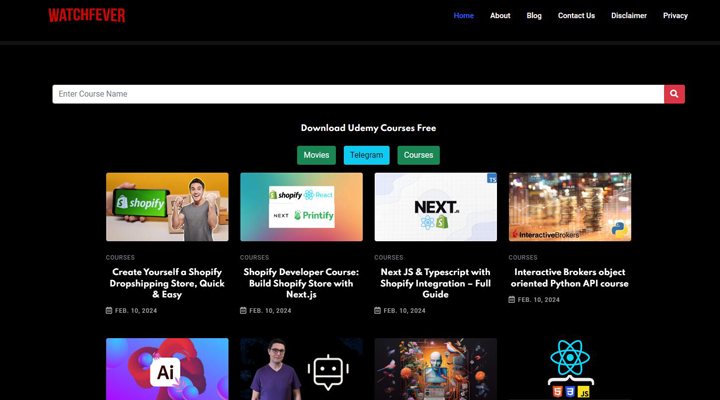Click the calendar icon under the Shopify Dropshipping course
Viewport: 720px width, 400px height.
coord(109,310)
